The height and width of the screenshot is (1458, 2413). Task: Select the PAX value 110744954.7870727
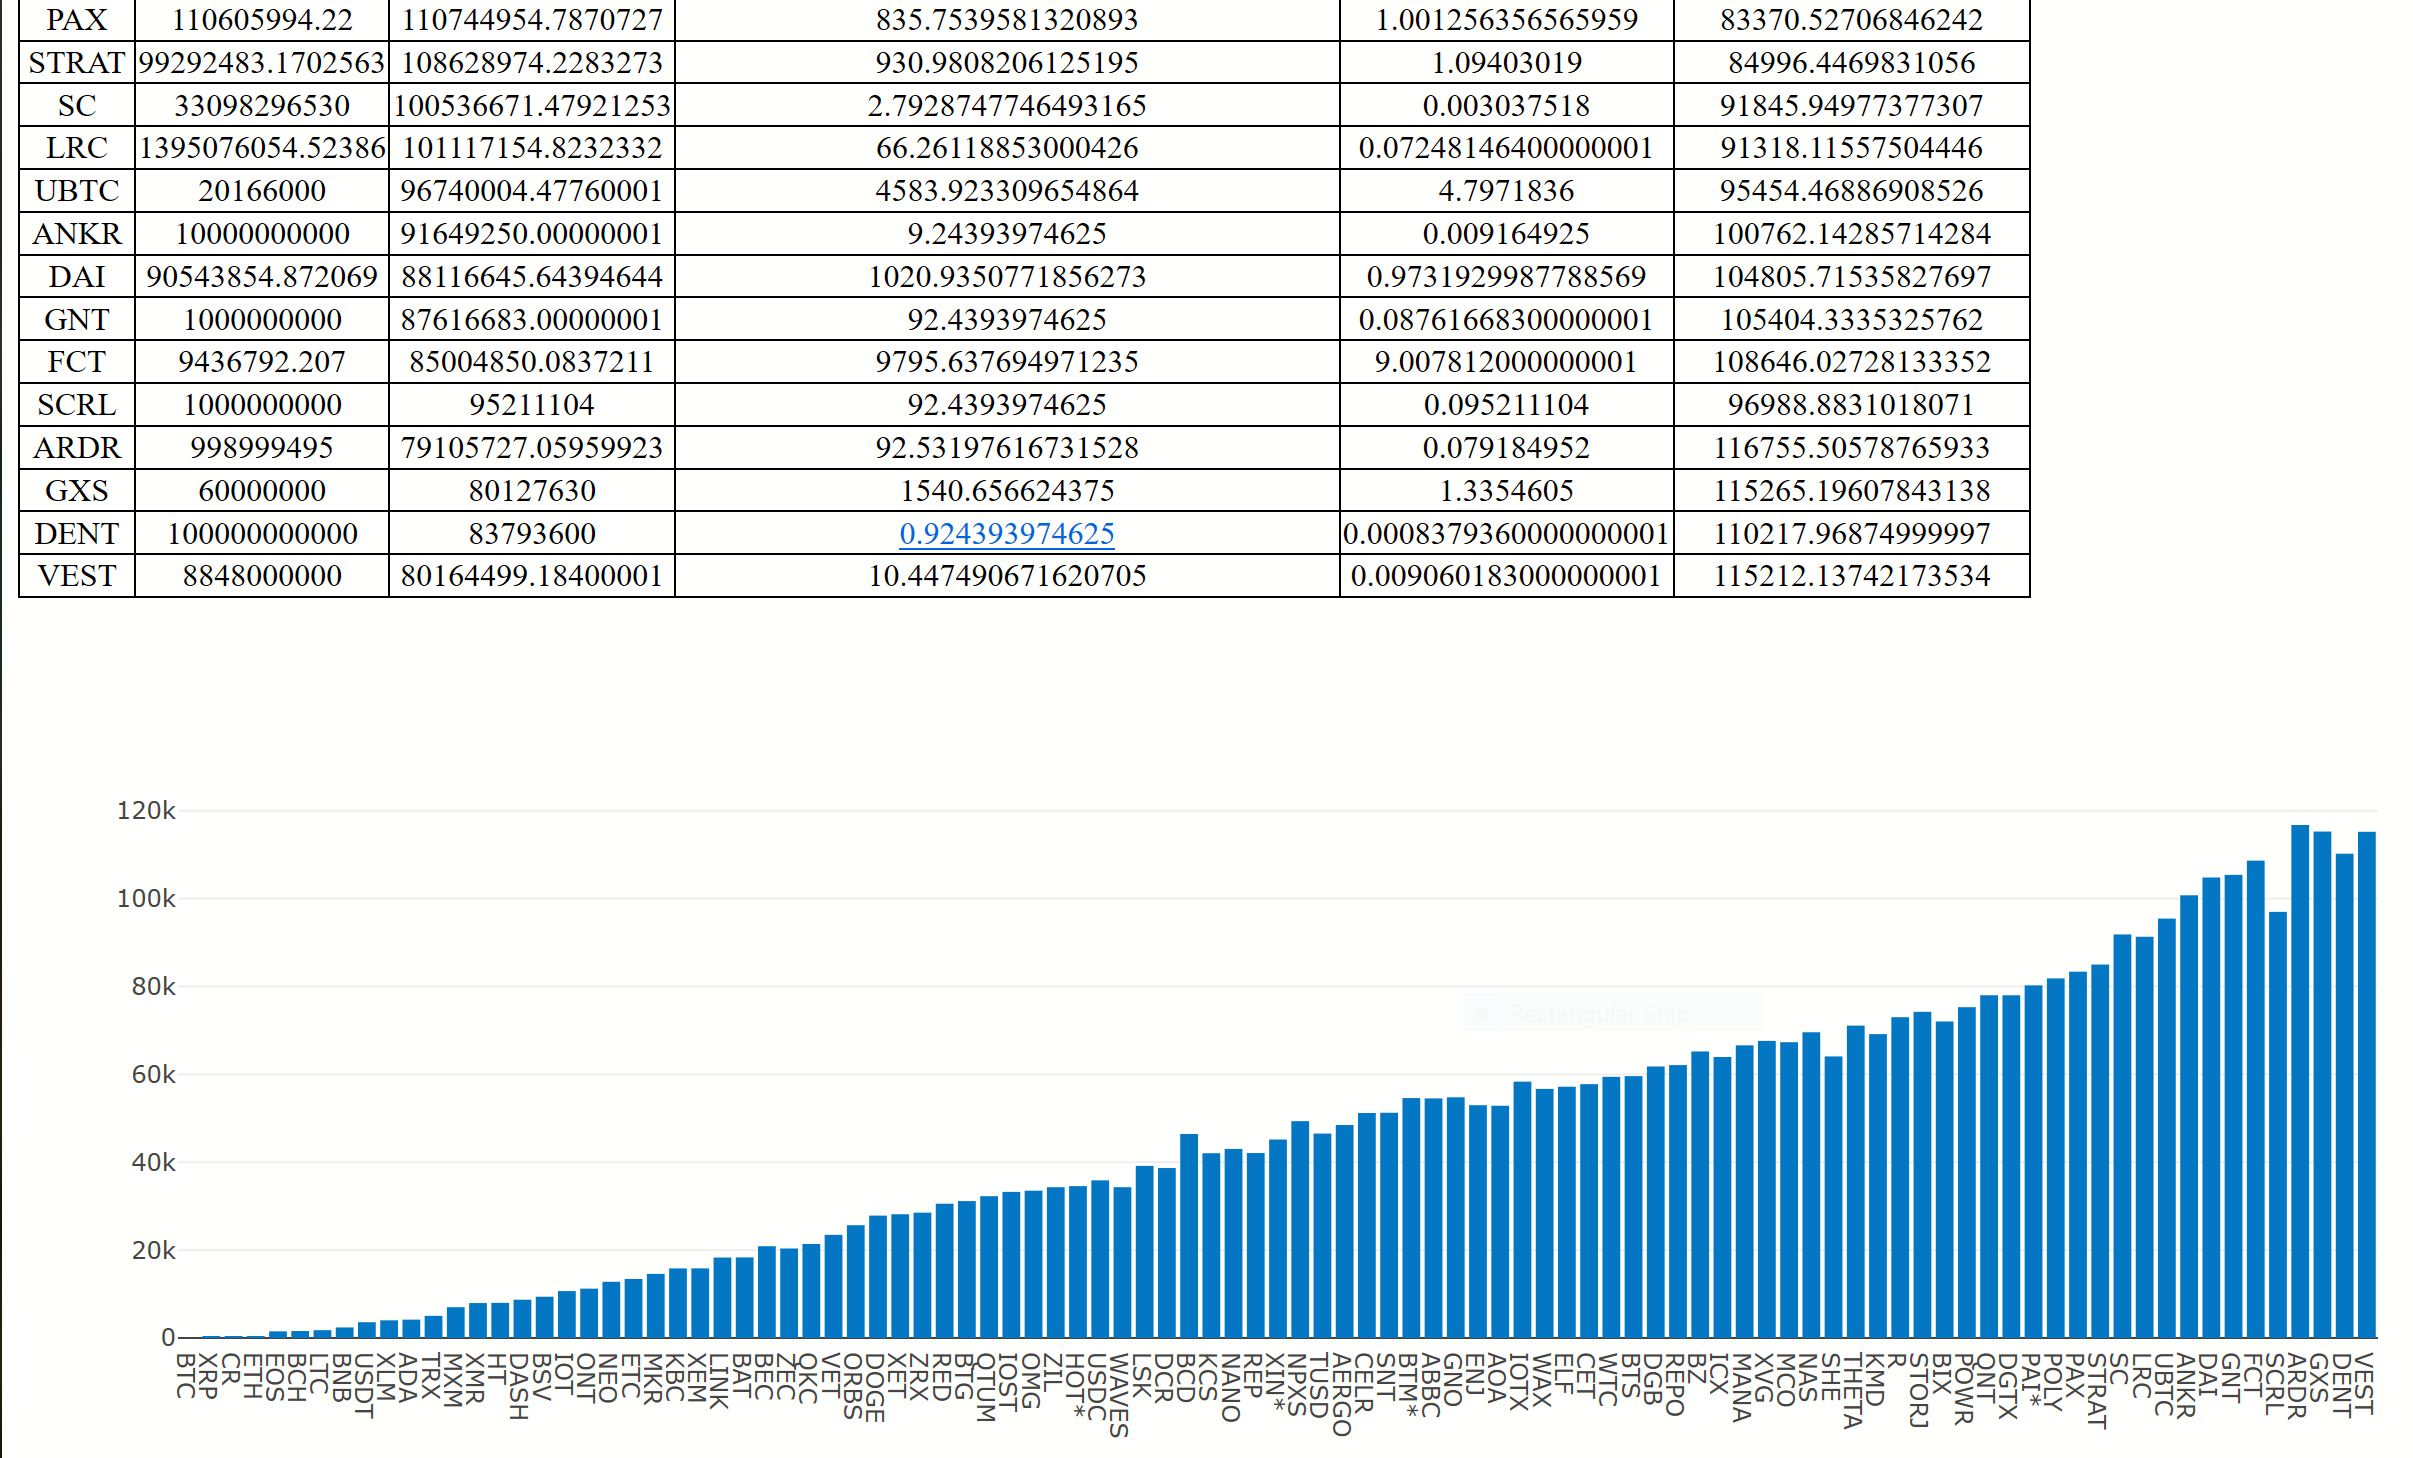[532, 20]
